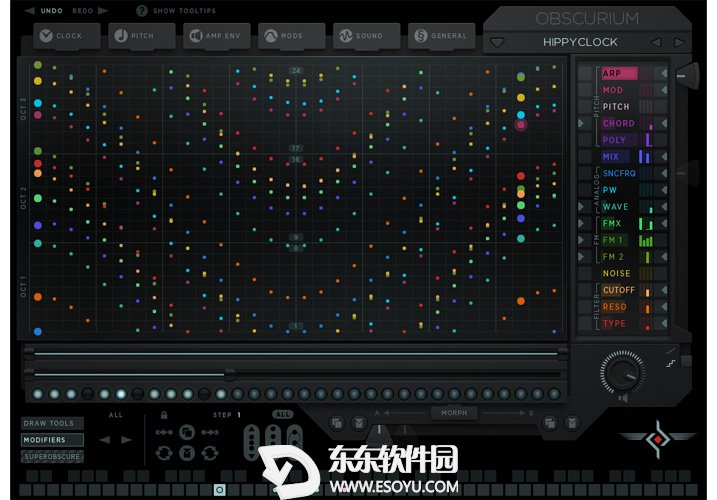
Task: Open the preset menu triangle beside HIPPYCLOCK
Action: point(497,43)
